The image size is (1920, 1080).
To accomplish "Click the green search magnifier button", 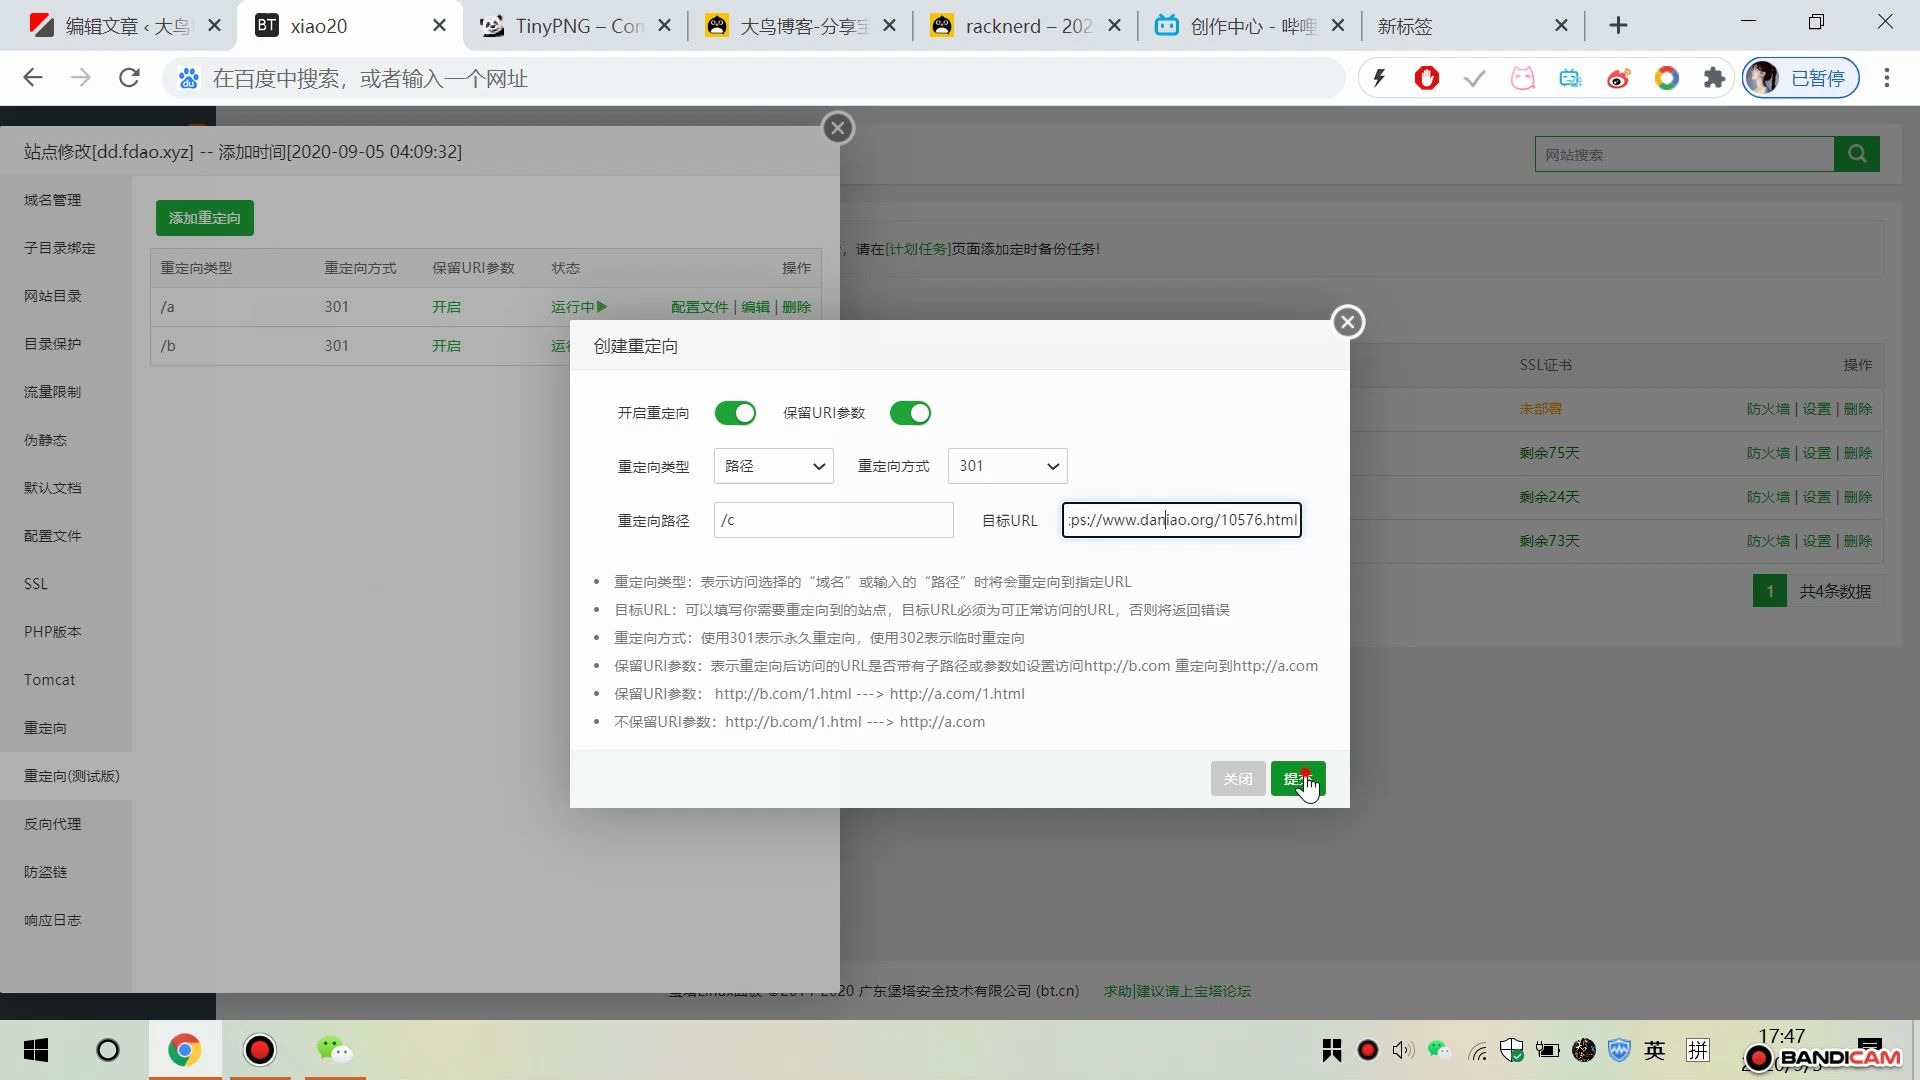I will click(x=1857, y=154).
